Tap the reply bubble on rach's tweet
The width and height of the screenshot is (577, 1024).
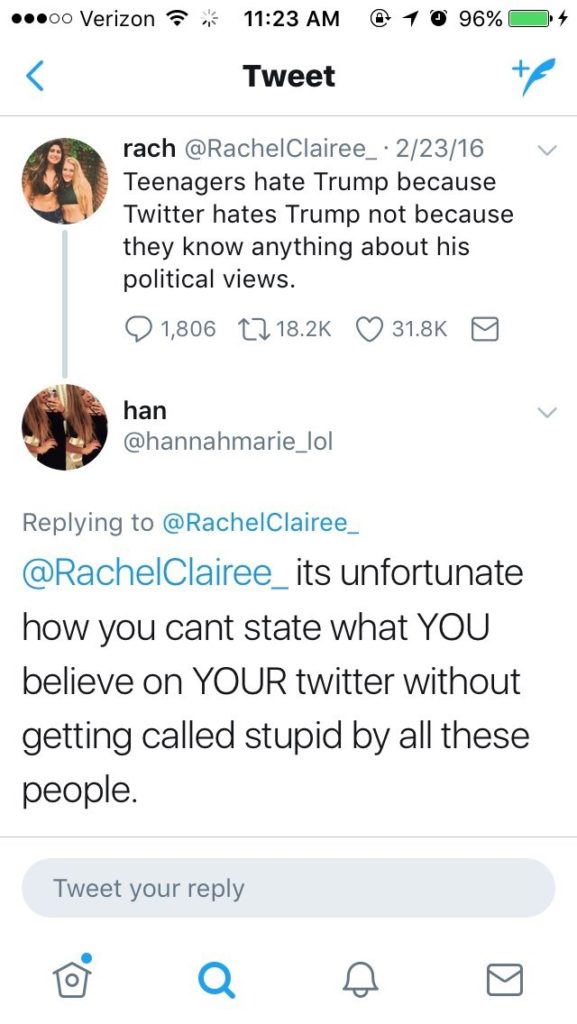tap(136, 328)
